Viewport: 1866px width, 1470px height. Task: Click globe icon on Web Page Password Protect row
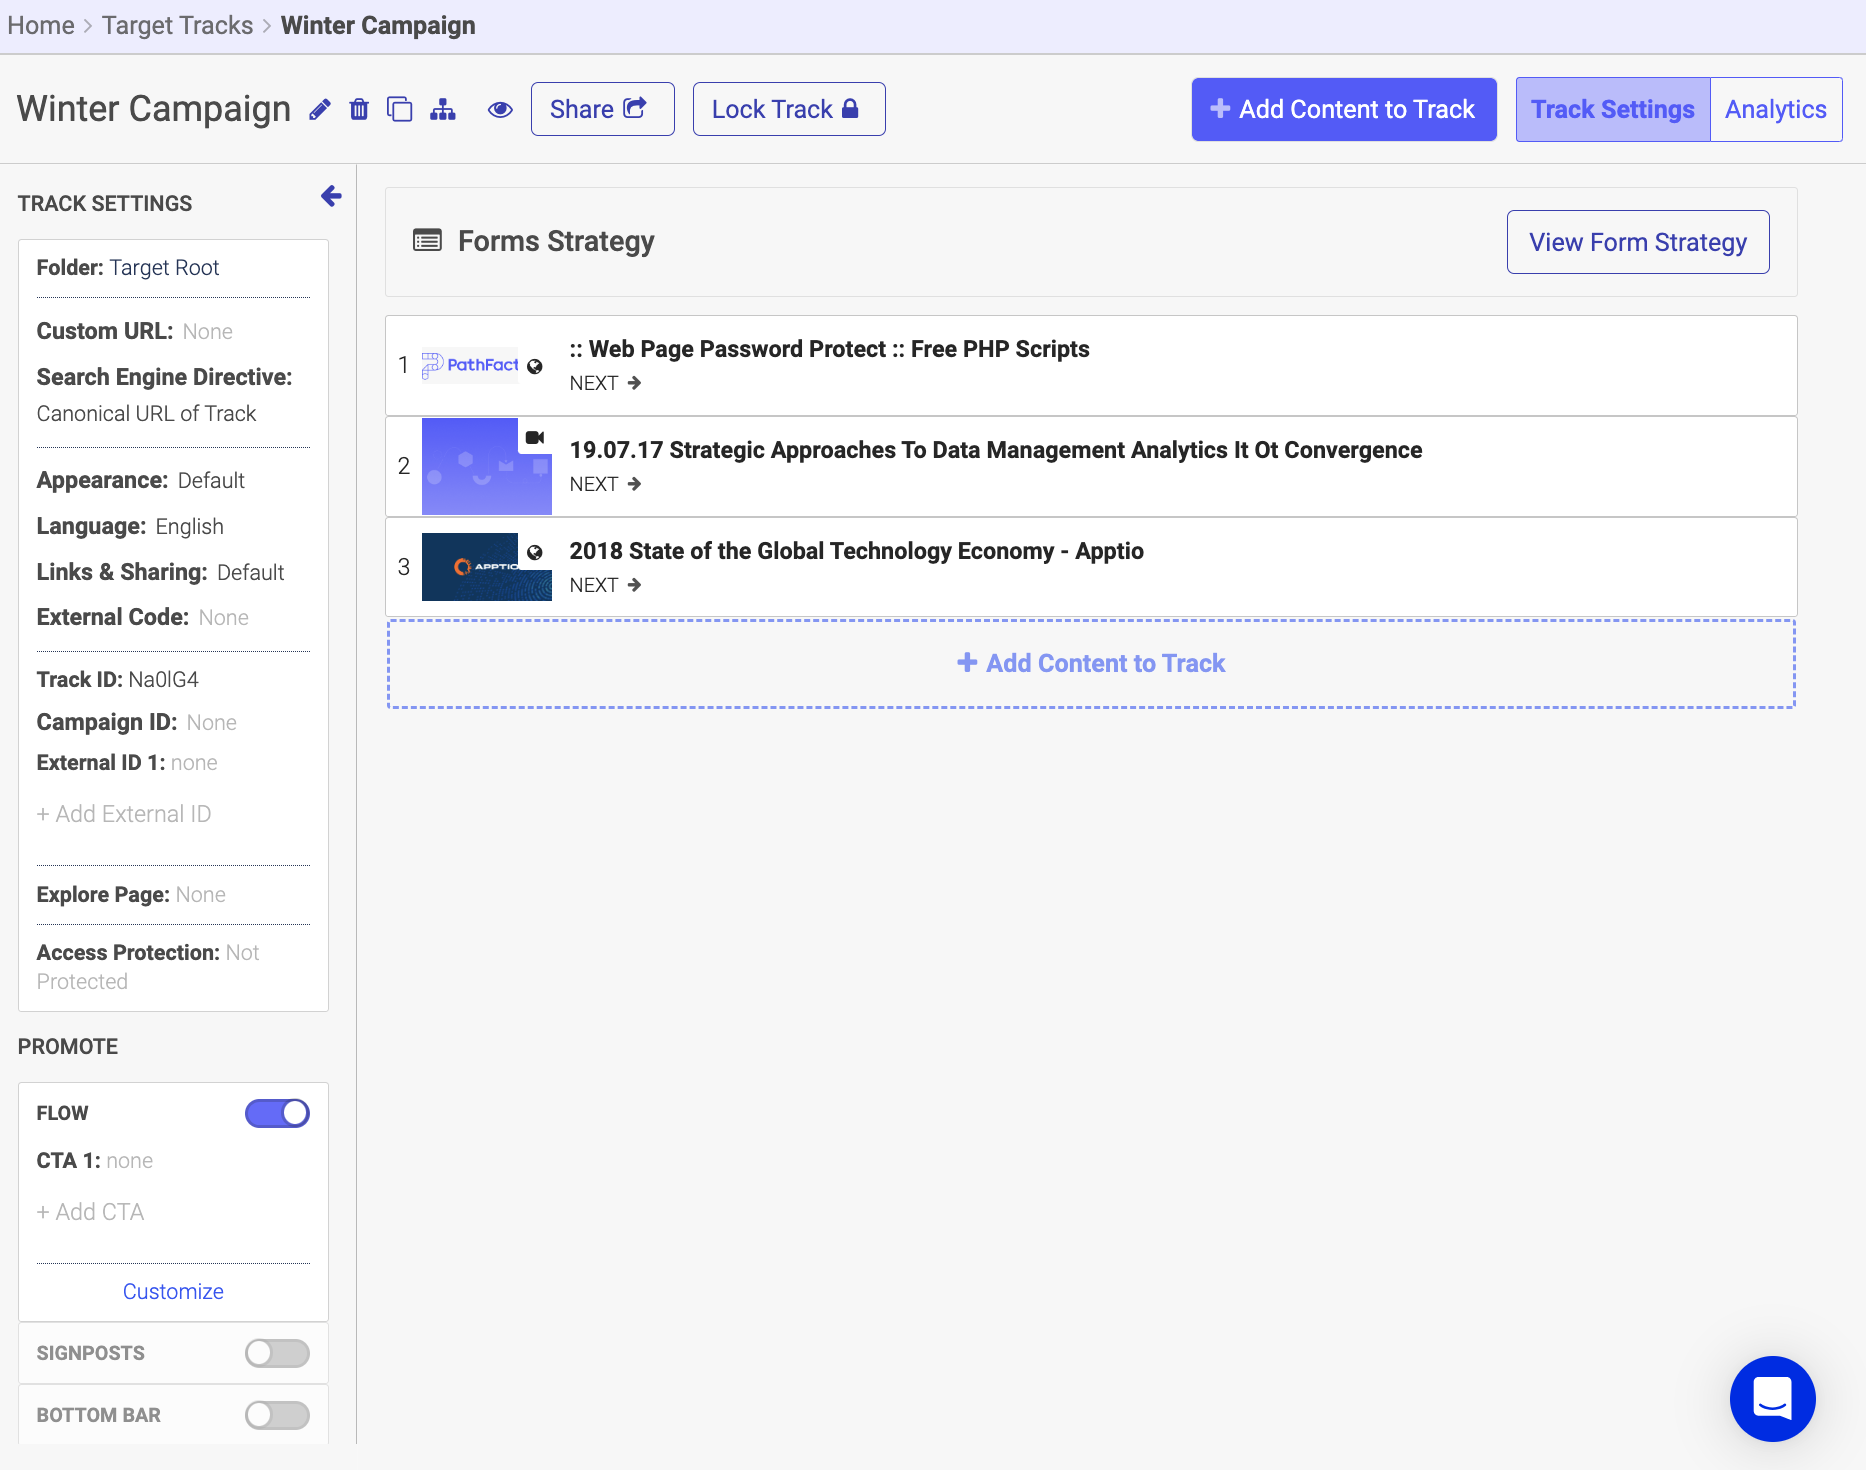click(535, 366)
